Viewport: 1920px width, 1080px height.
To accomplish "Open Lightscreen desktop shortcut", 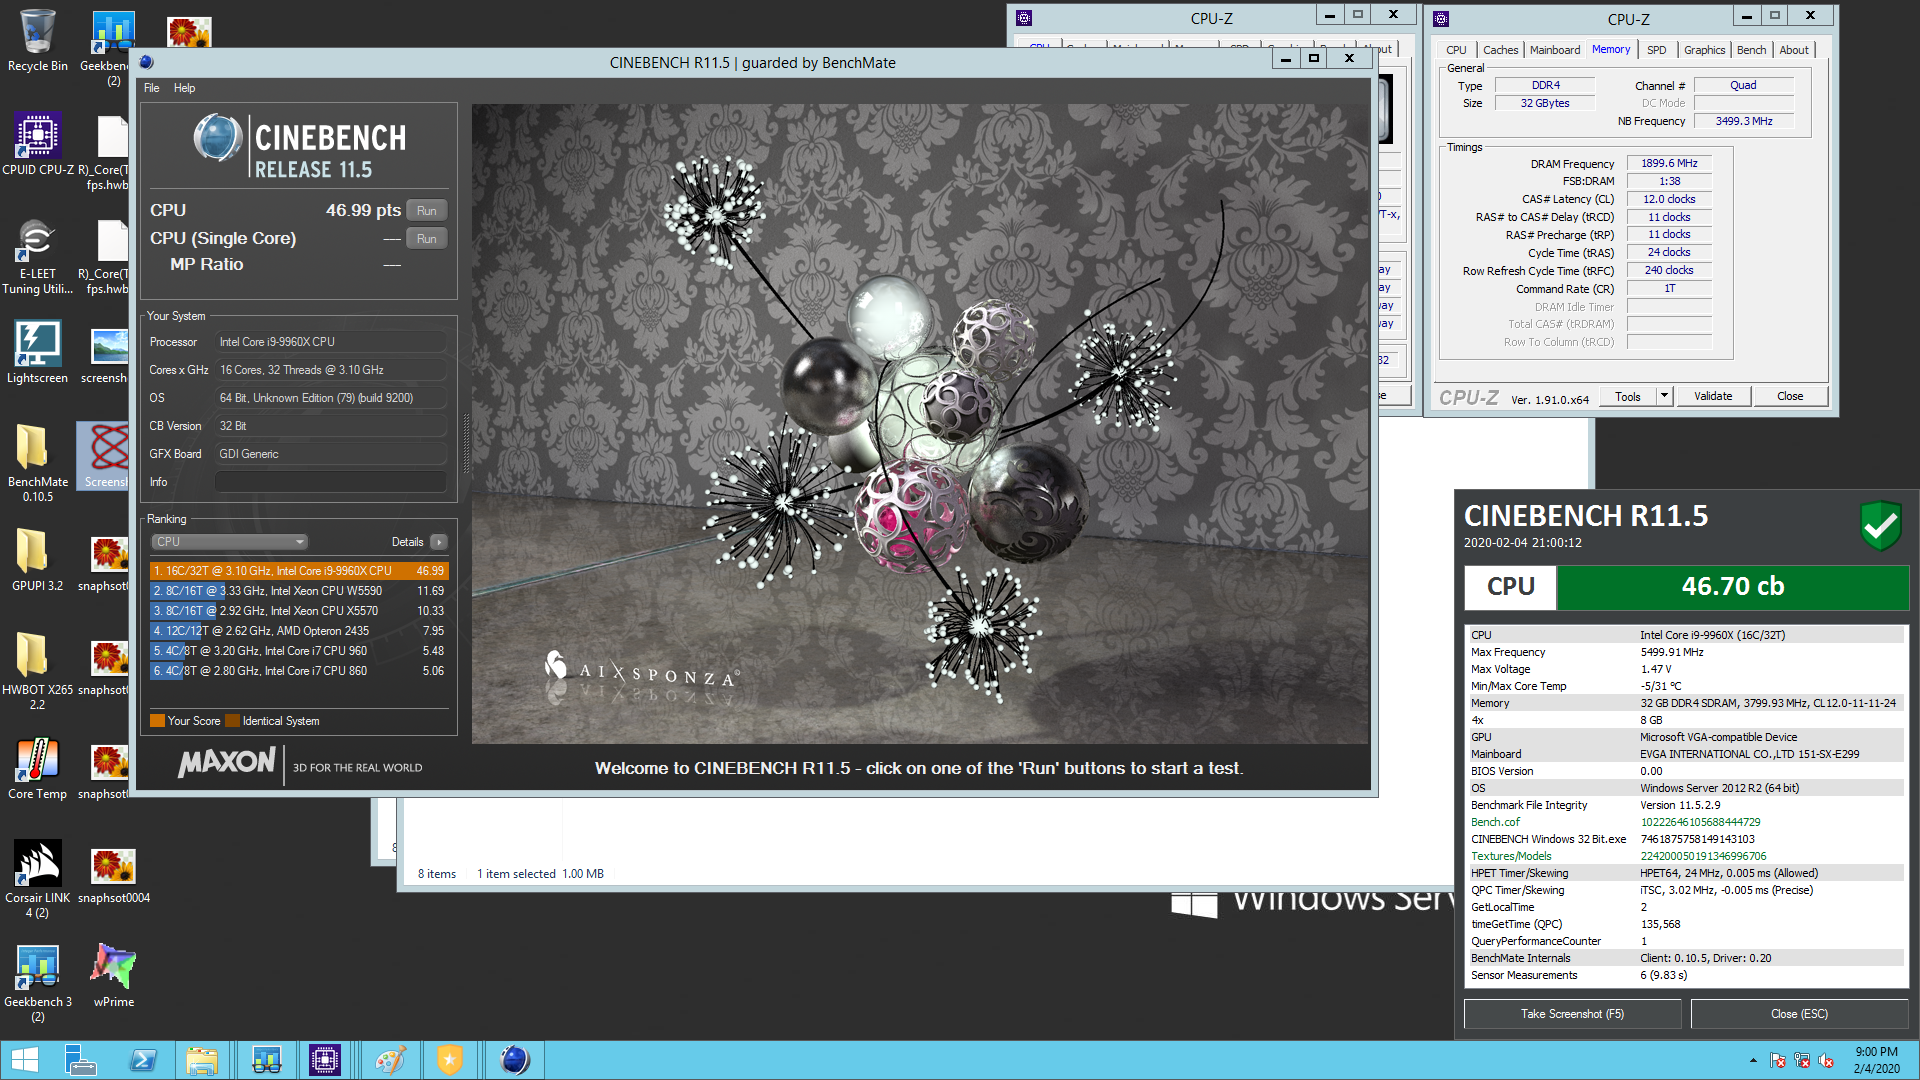I will [x=38, y=353].
